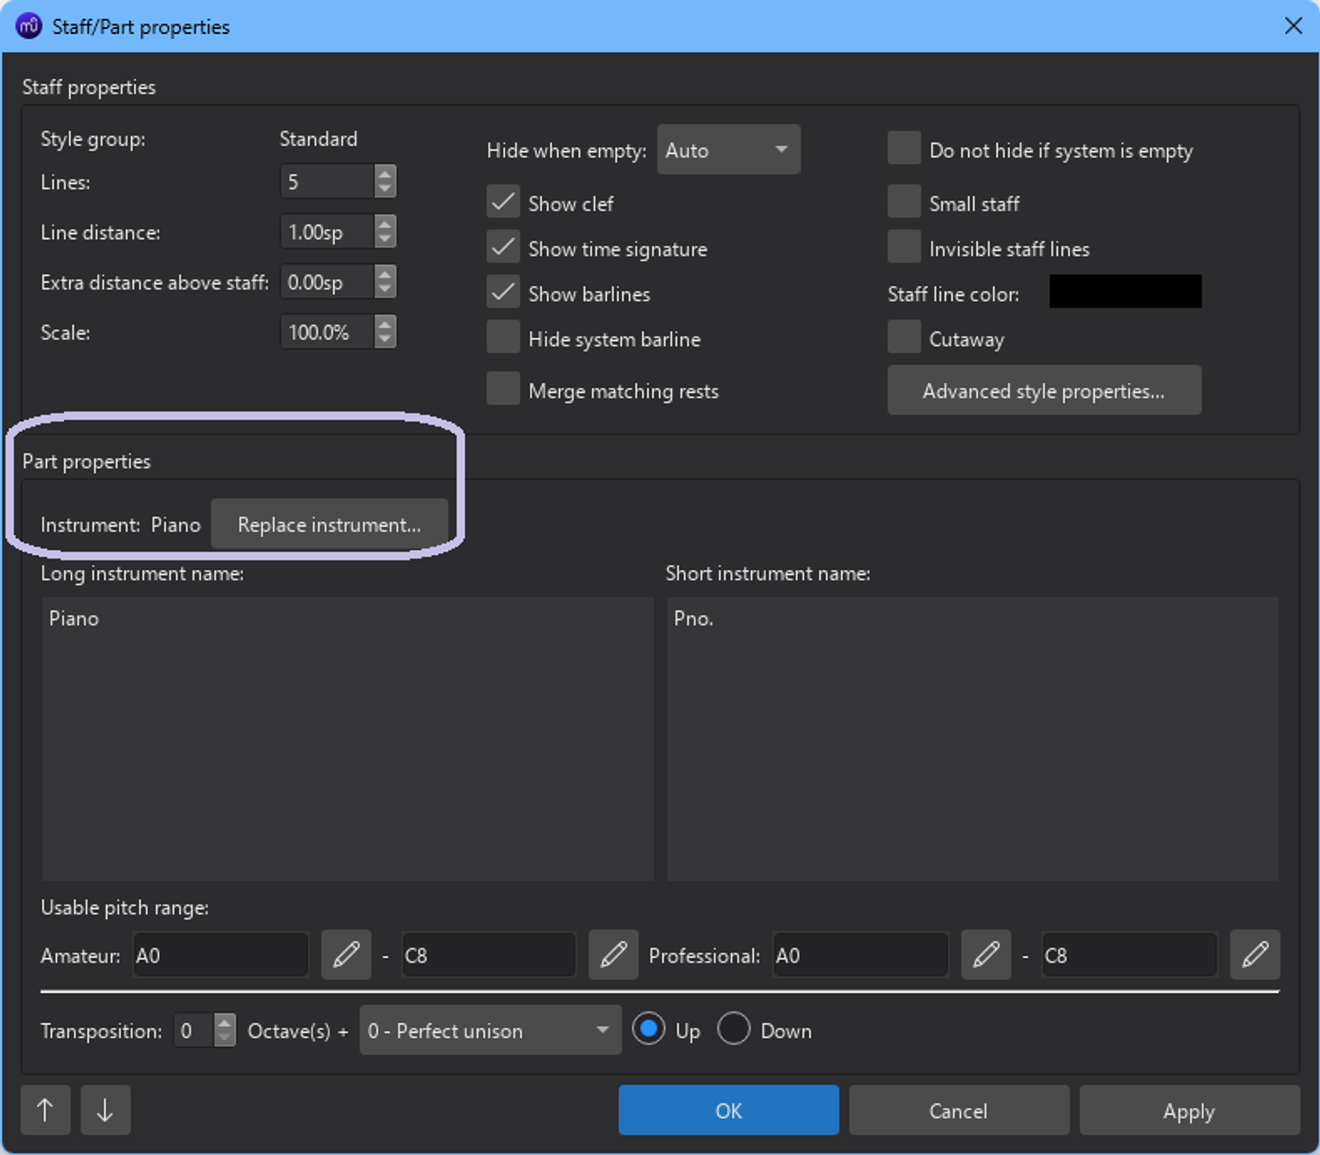Click the Professional low pitch A0 field
Viewport: 1320px width, 1155px height.
click(860, 955)
